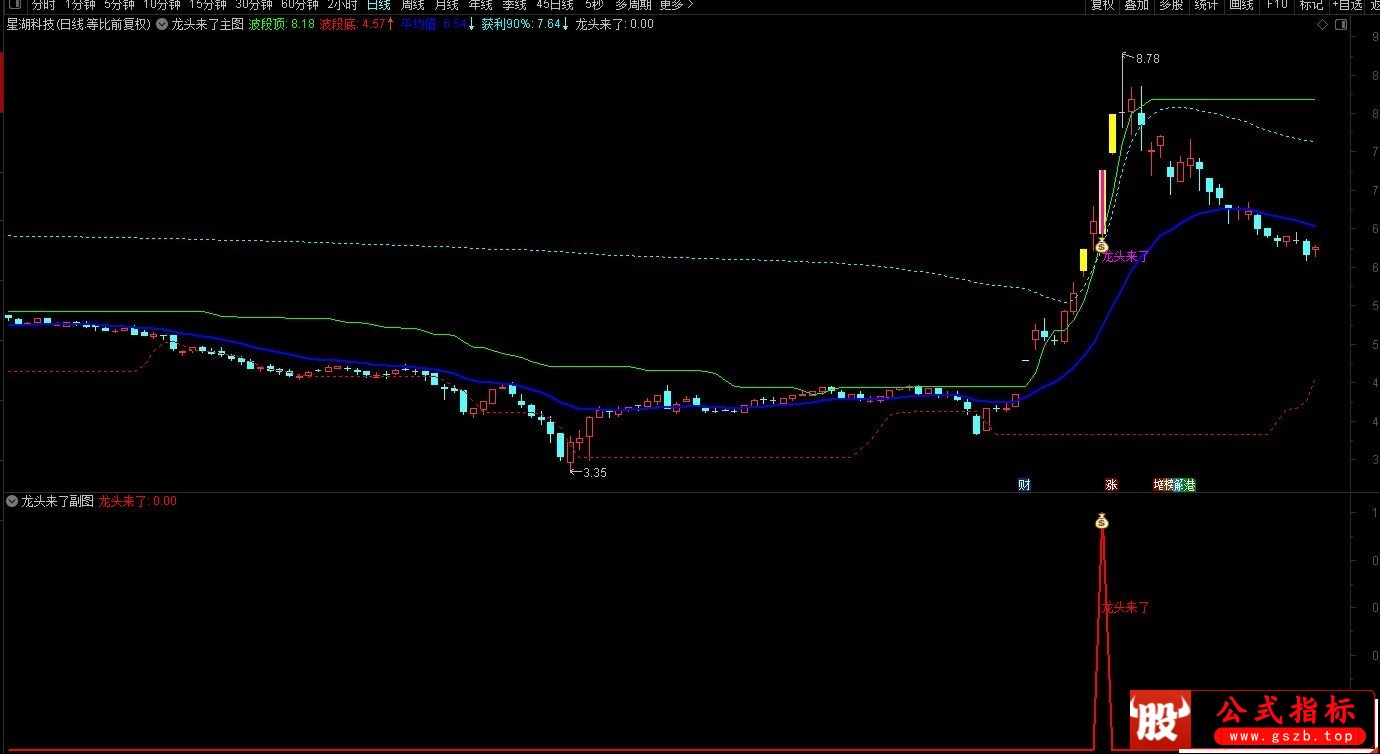Click the yellow candlestick near peak
This screenshot has height=754, width=1380.
[1112, 133]
